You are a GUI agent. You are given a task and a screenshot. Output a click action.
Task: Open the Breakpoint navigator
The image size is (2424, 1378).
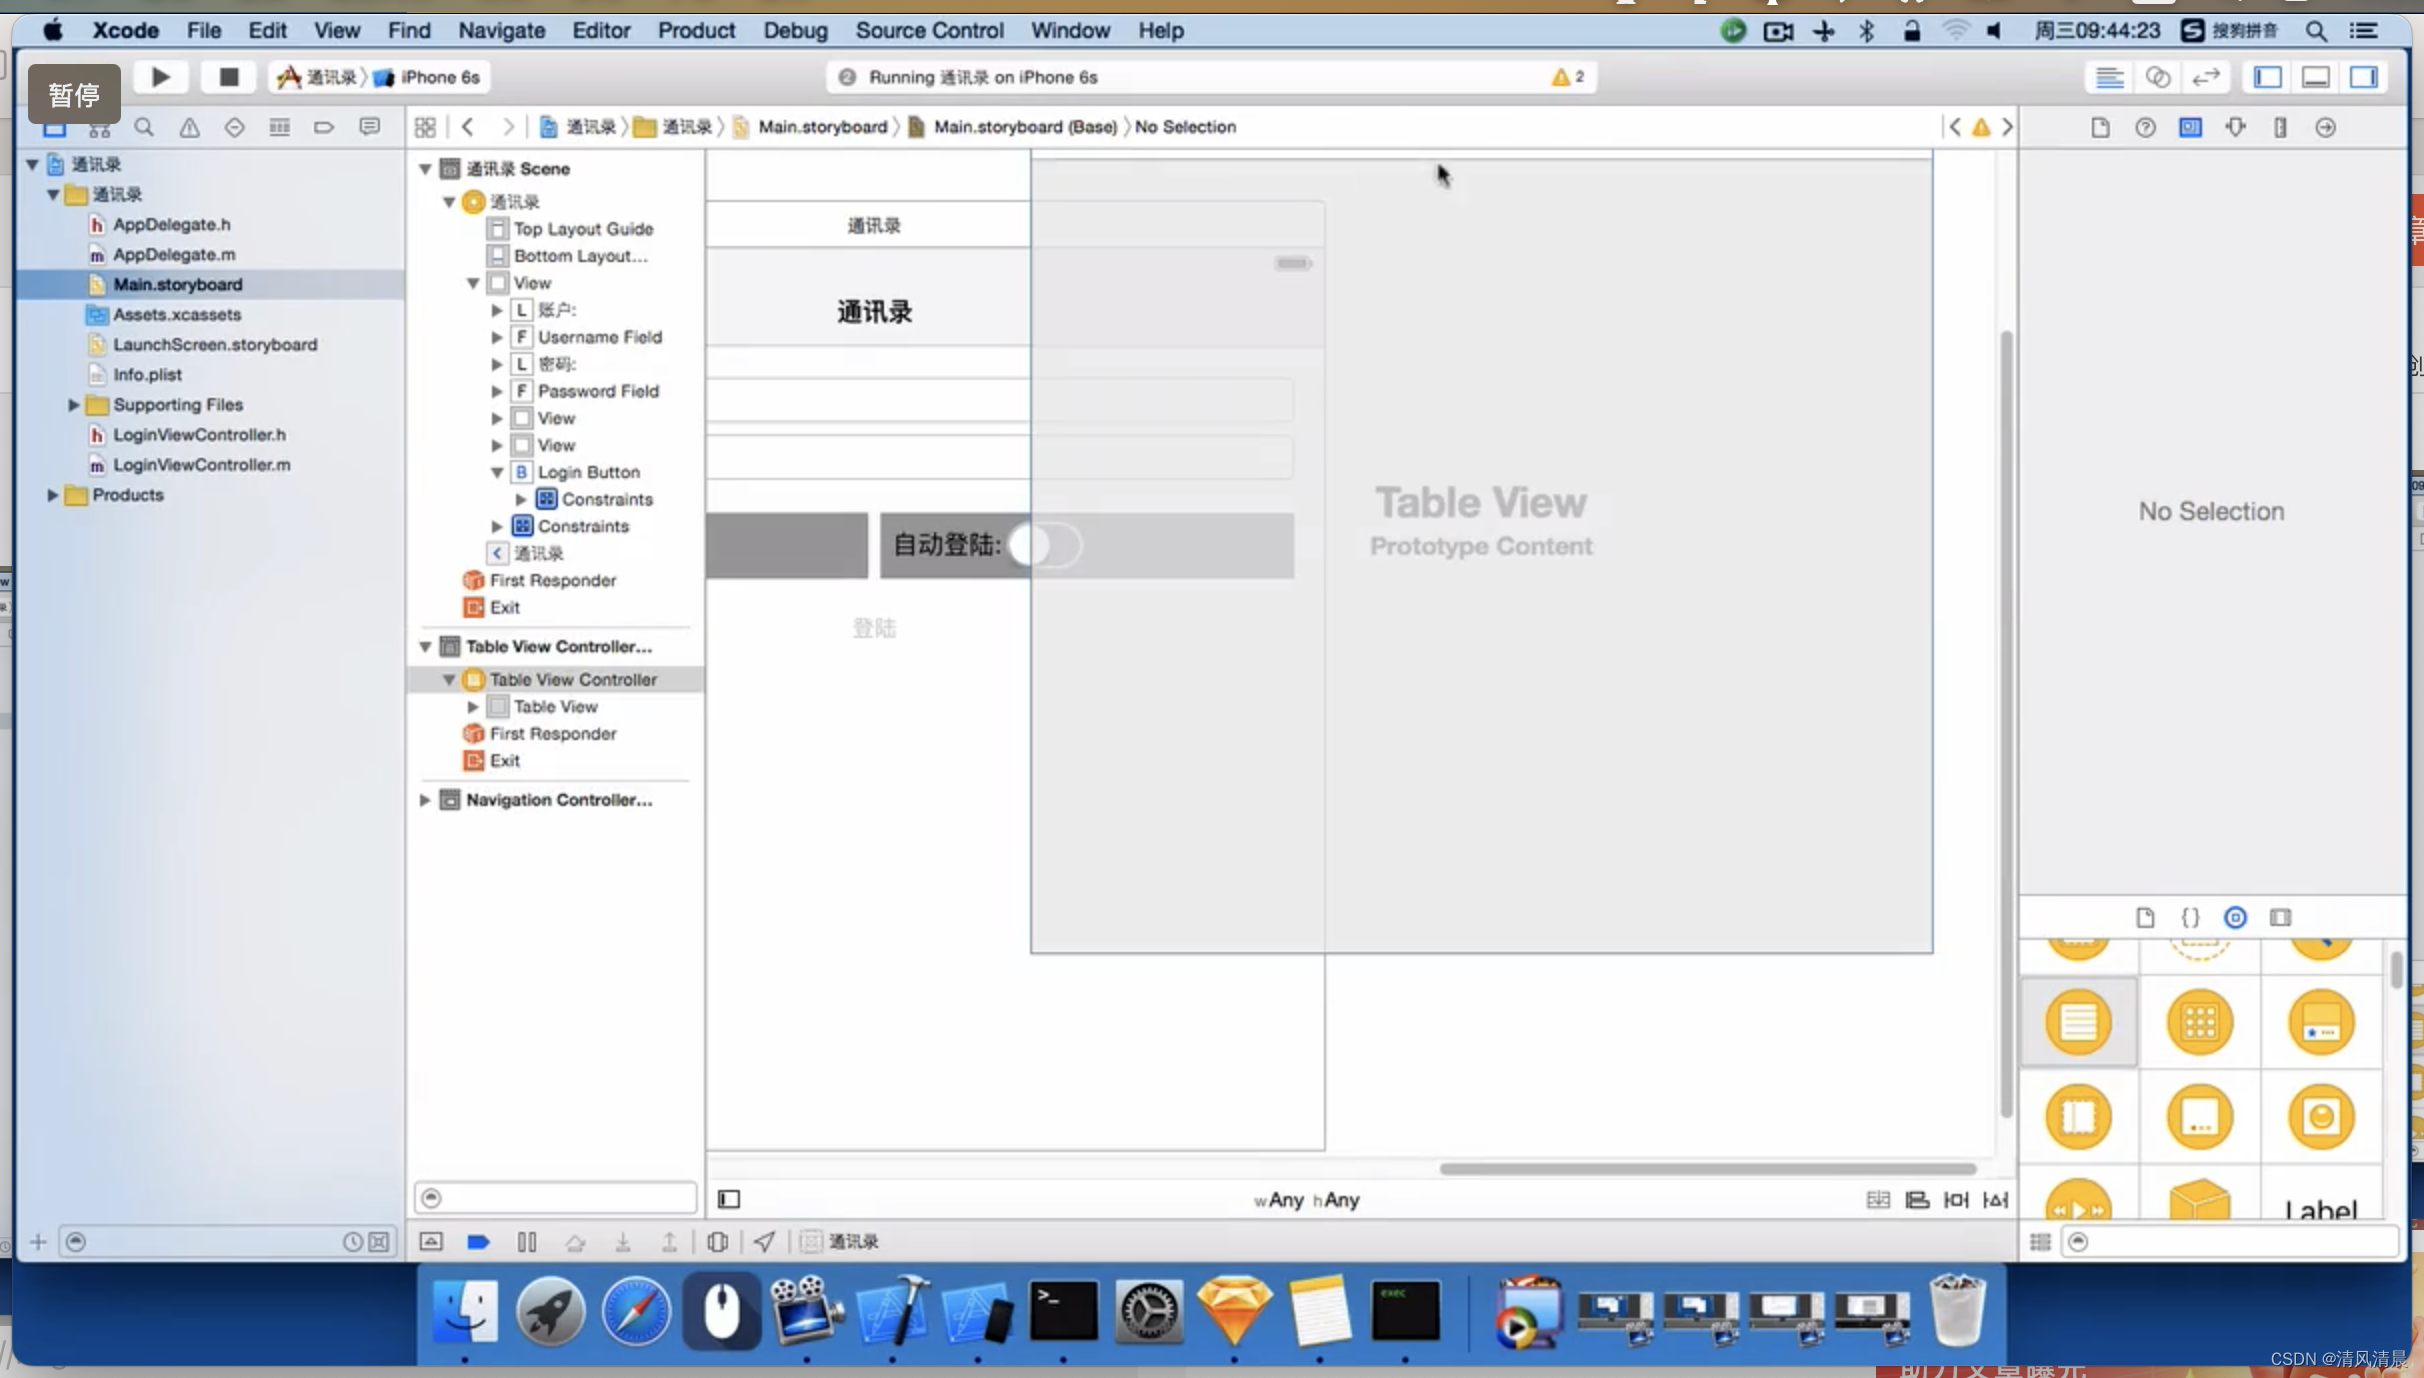click(324, 127)
